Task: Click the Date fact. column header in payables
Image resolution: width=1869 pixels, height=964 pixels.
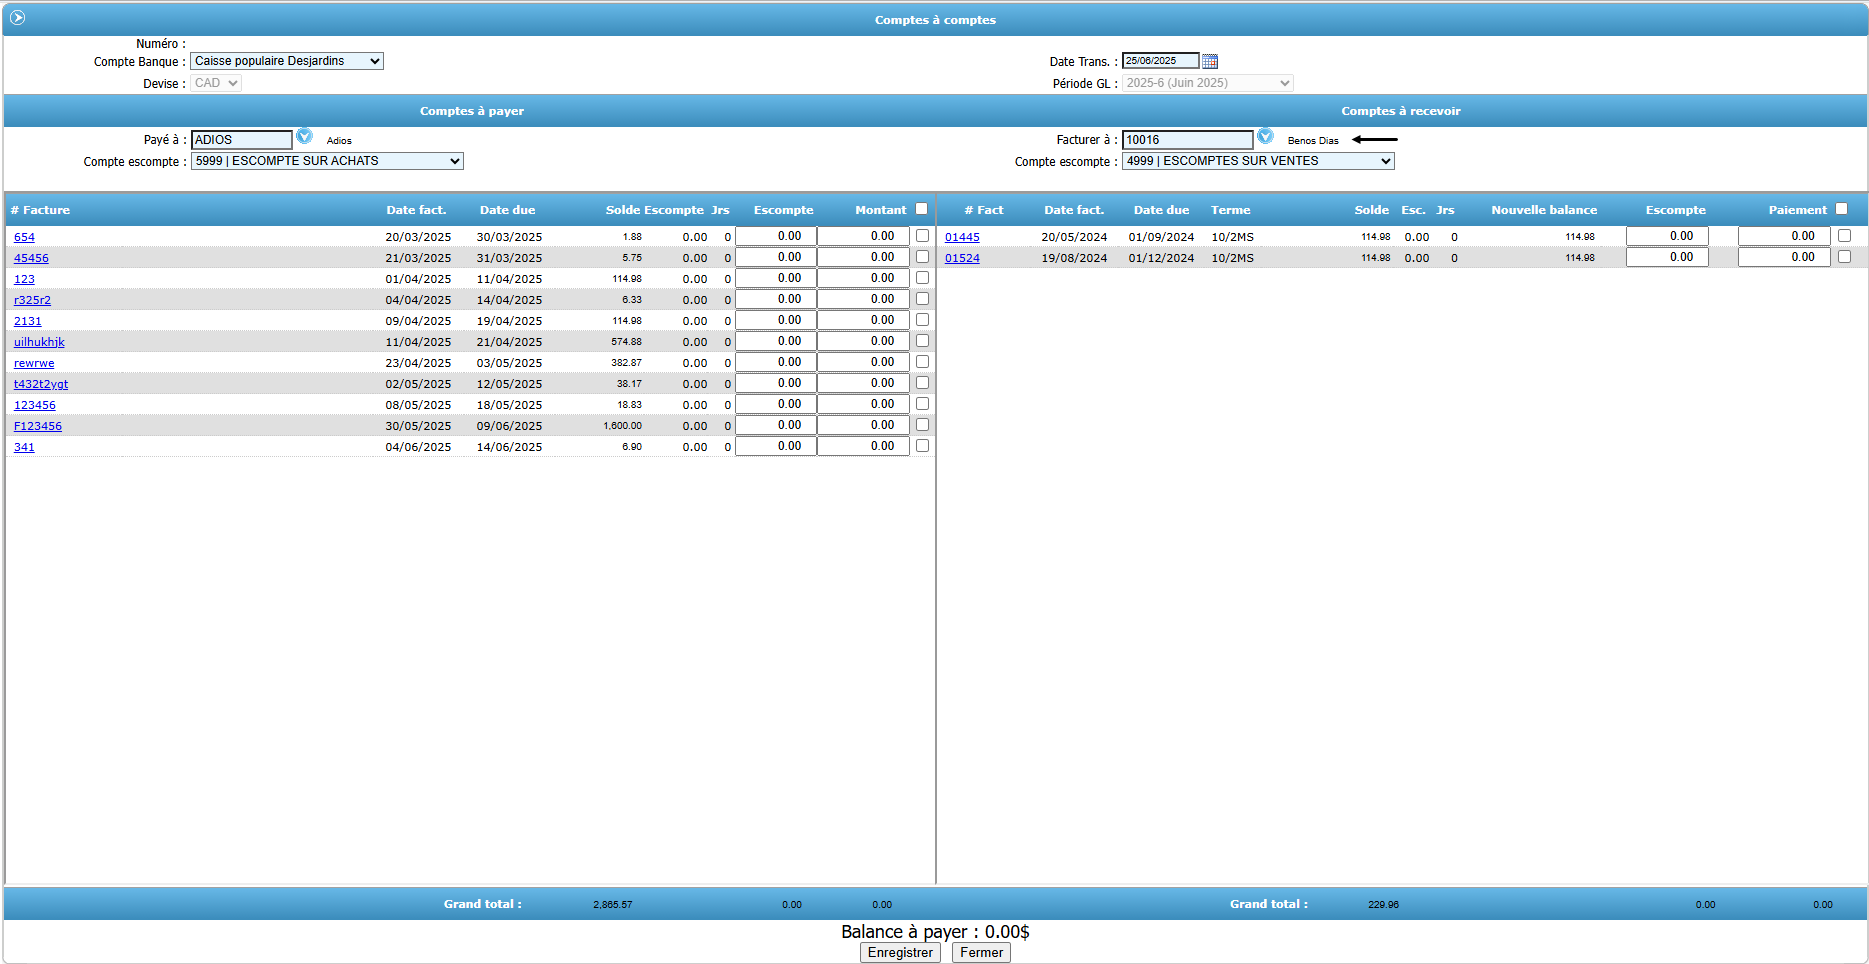Action: (416, 210)
